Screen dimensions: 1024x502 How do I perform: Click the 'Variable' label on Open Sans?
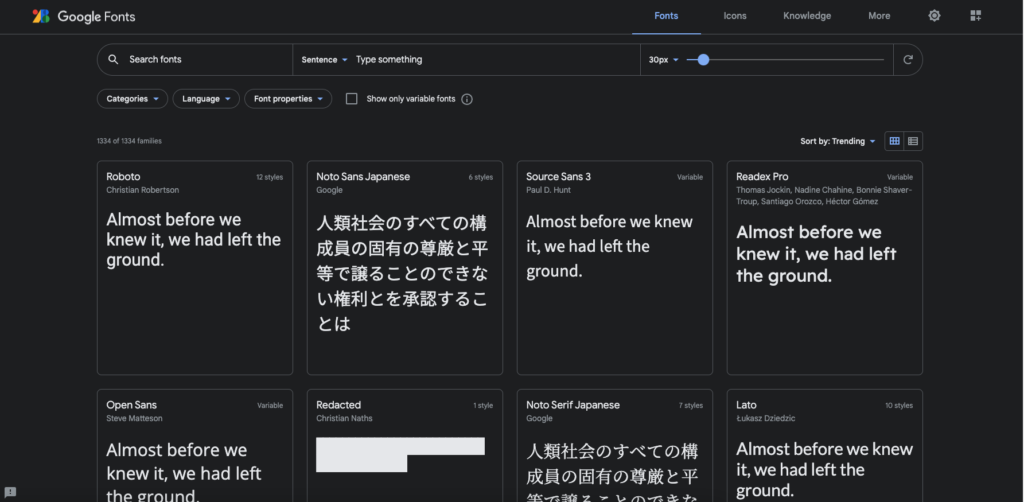click(270, 405)
